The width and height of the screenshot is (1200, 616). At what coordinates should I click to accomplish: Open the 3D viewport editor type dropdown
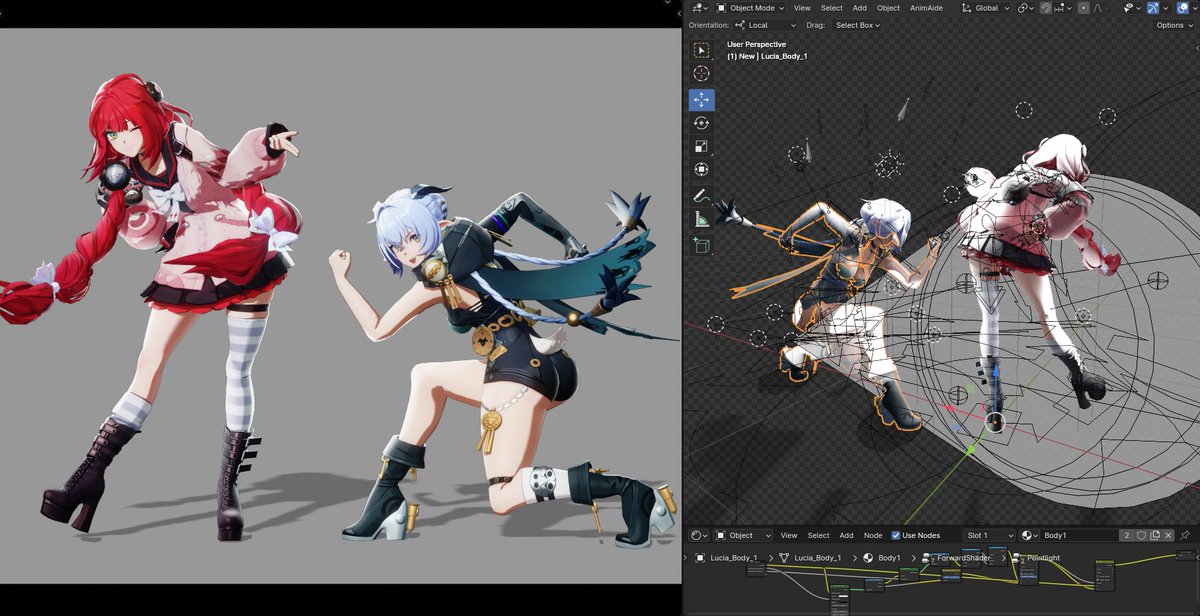pos(699,8)
